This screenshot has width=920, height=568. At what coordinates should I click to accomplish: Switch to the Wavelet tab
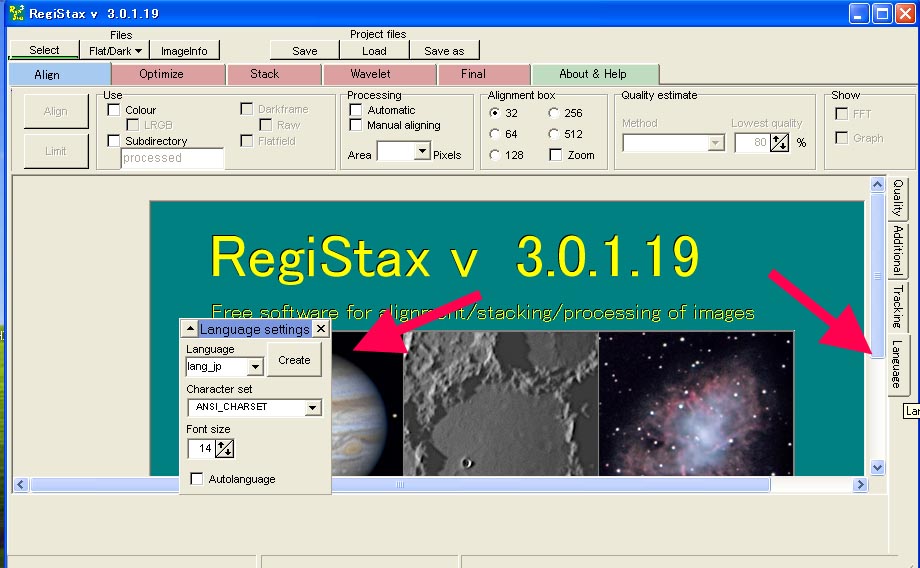click(370, 74)
